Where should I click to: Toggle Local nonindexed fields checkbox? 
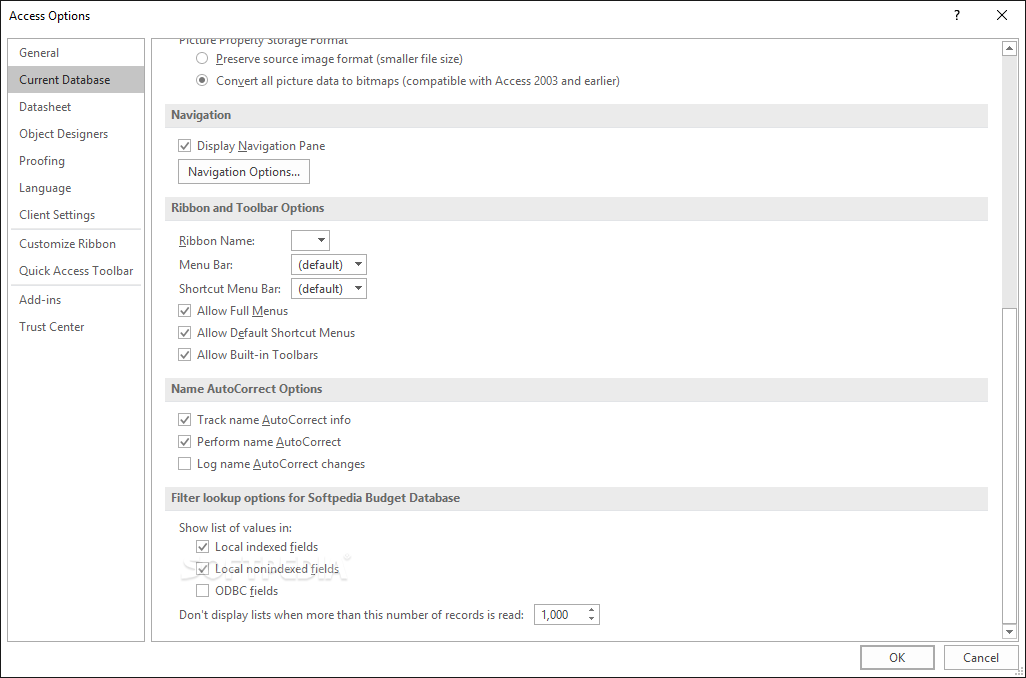(x=202, y=569)
